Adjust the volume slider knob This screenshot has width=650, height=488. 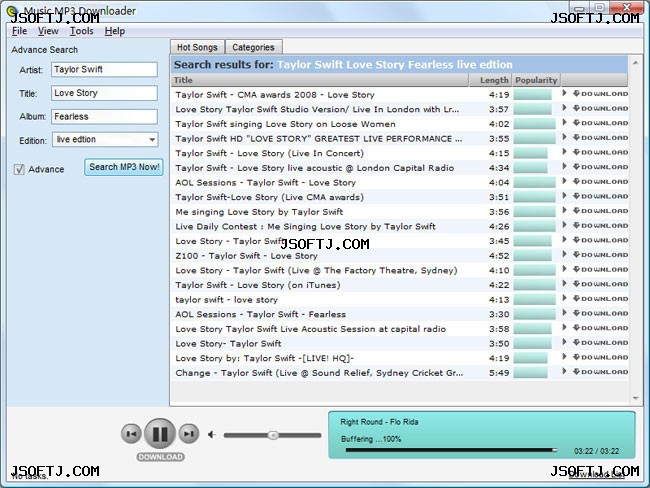[273, 435]
